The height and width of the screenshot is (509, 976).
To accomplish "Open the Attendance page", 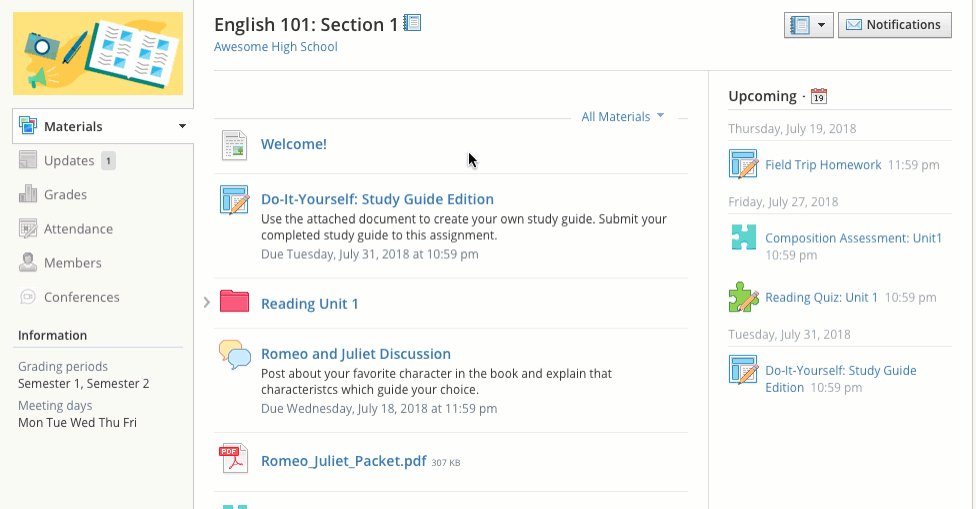I will coord(76,229).
